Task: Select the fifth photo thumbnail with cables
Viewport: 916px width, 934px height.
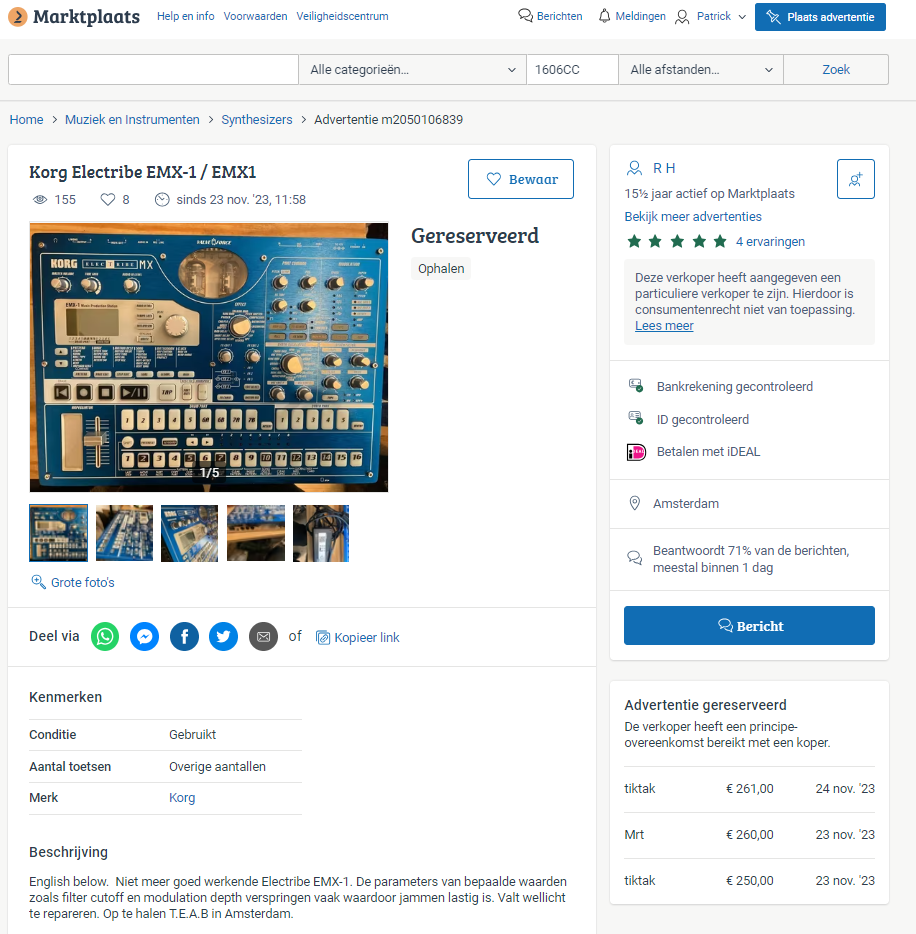Action: (321, 533)
